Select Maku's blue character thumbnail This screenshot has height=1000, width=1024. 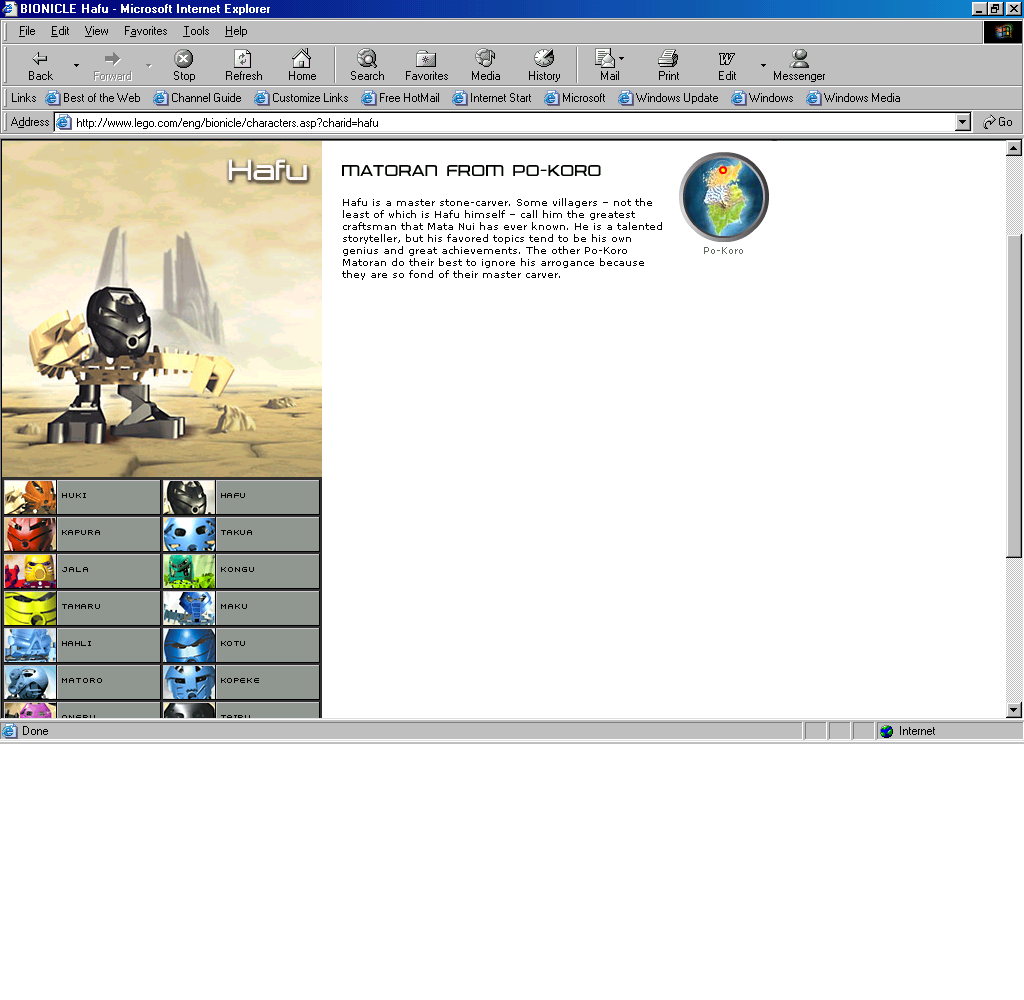[189, 608]
